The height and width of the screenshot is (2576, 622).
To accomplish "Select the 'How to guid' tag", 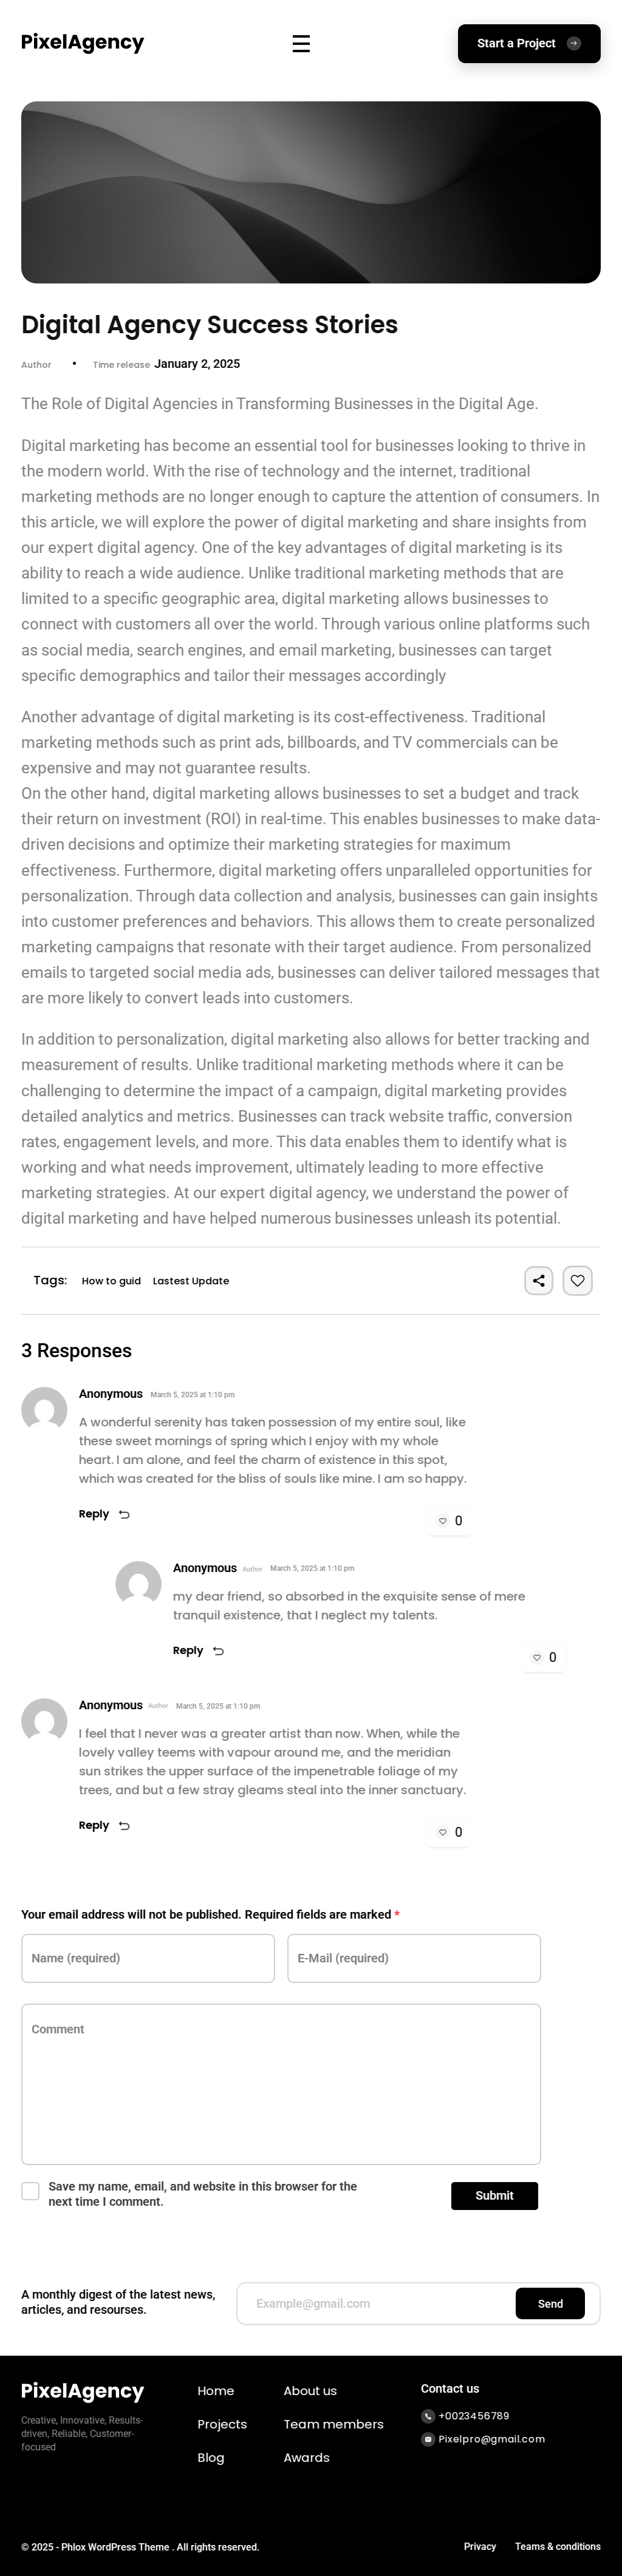I will 111,1281.
